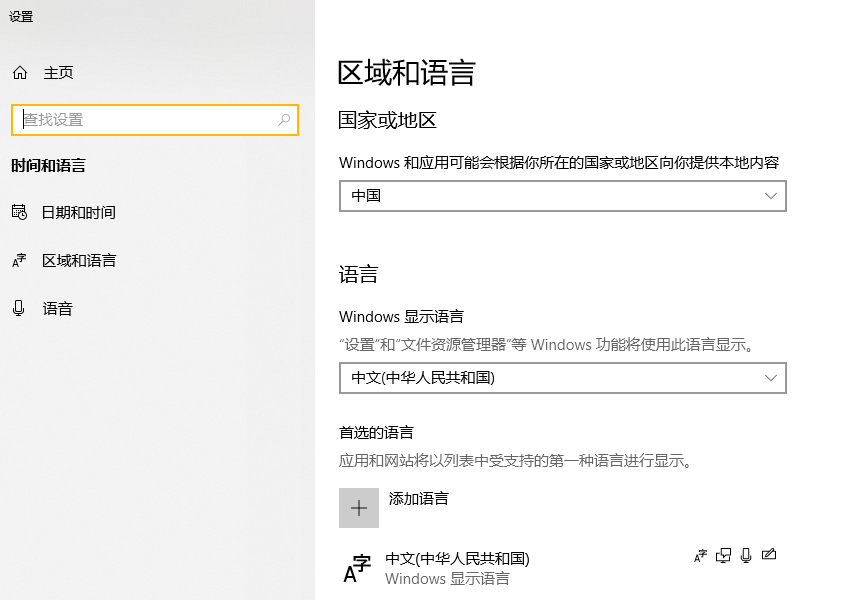Click the magnifier icon in the search box

click(284, 120)
